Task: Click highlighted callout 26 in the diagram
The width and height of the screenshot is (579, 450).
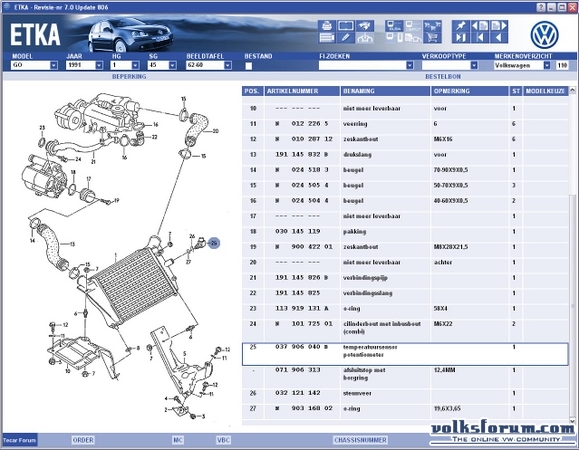Action: click(x=214, y=243)
